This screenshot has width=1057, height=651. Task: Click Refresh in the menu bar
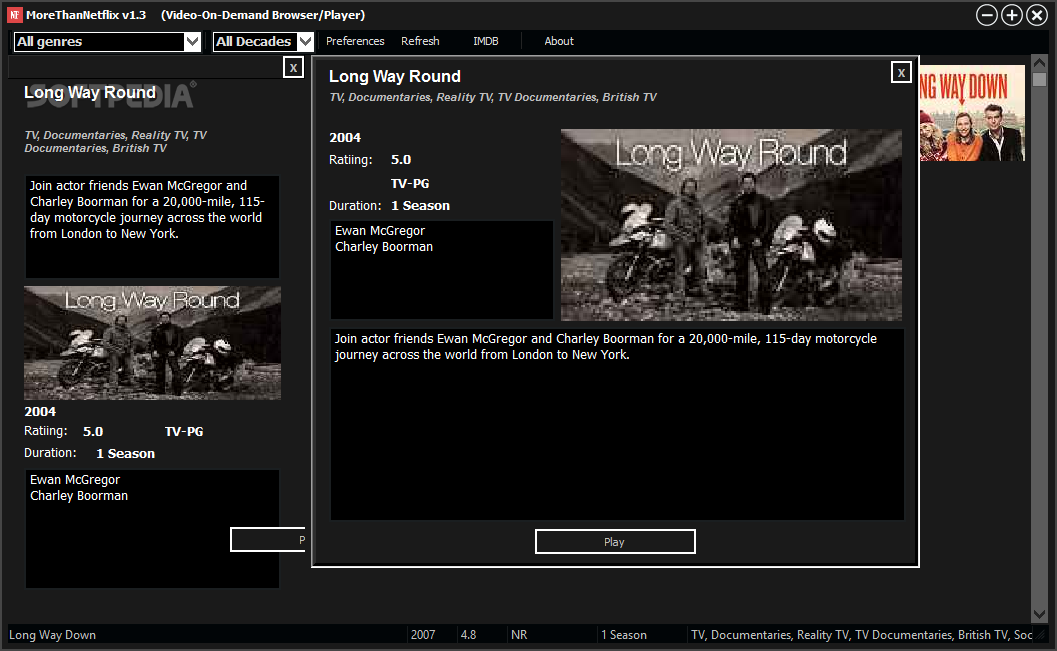pos(420,41)
